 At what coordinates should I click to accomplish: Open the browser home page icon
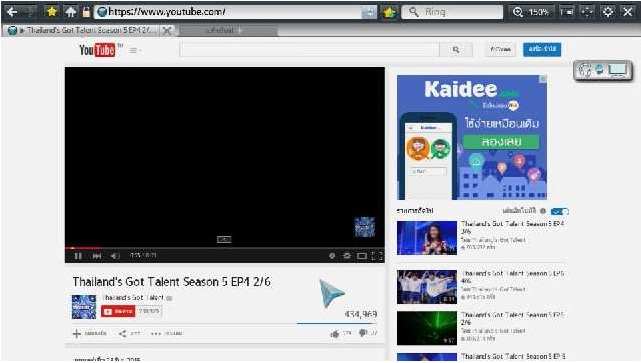click(71, 12)
